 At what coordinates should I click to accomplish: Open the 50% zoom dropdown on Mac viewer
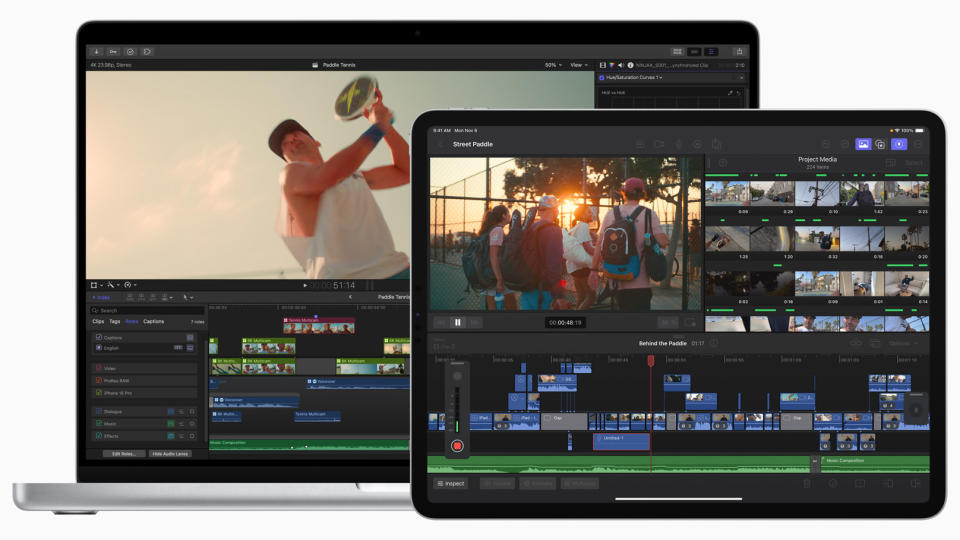[x=553, y=65]
